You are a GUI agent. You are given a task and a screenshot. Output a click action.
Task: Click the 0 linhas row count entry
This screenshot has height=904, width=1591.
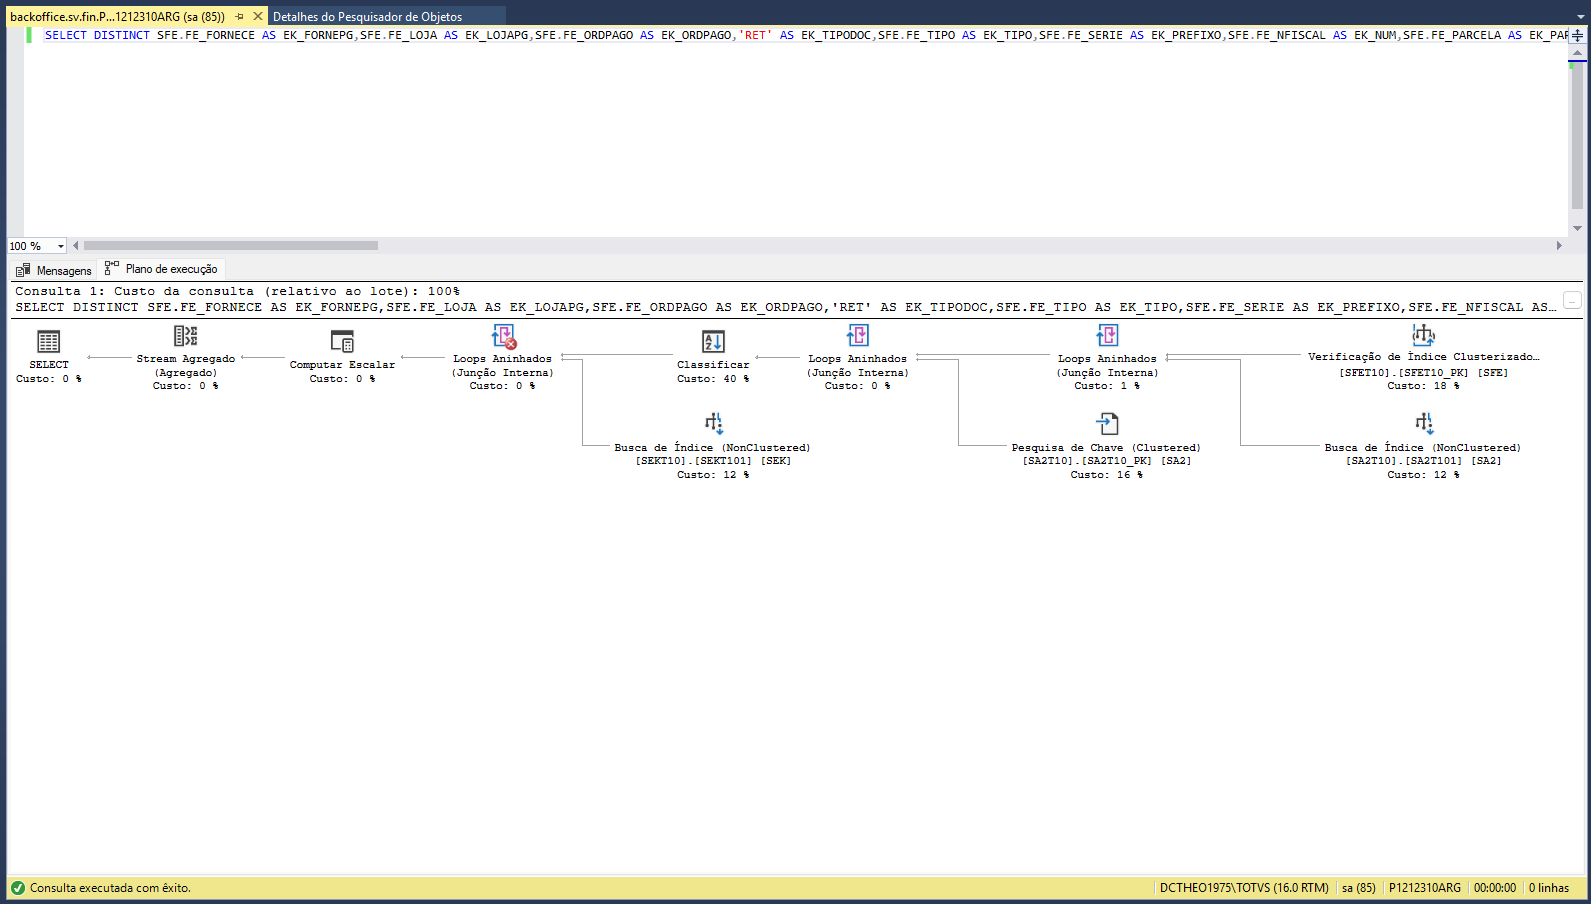click(1548, 888)
